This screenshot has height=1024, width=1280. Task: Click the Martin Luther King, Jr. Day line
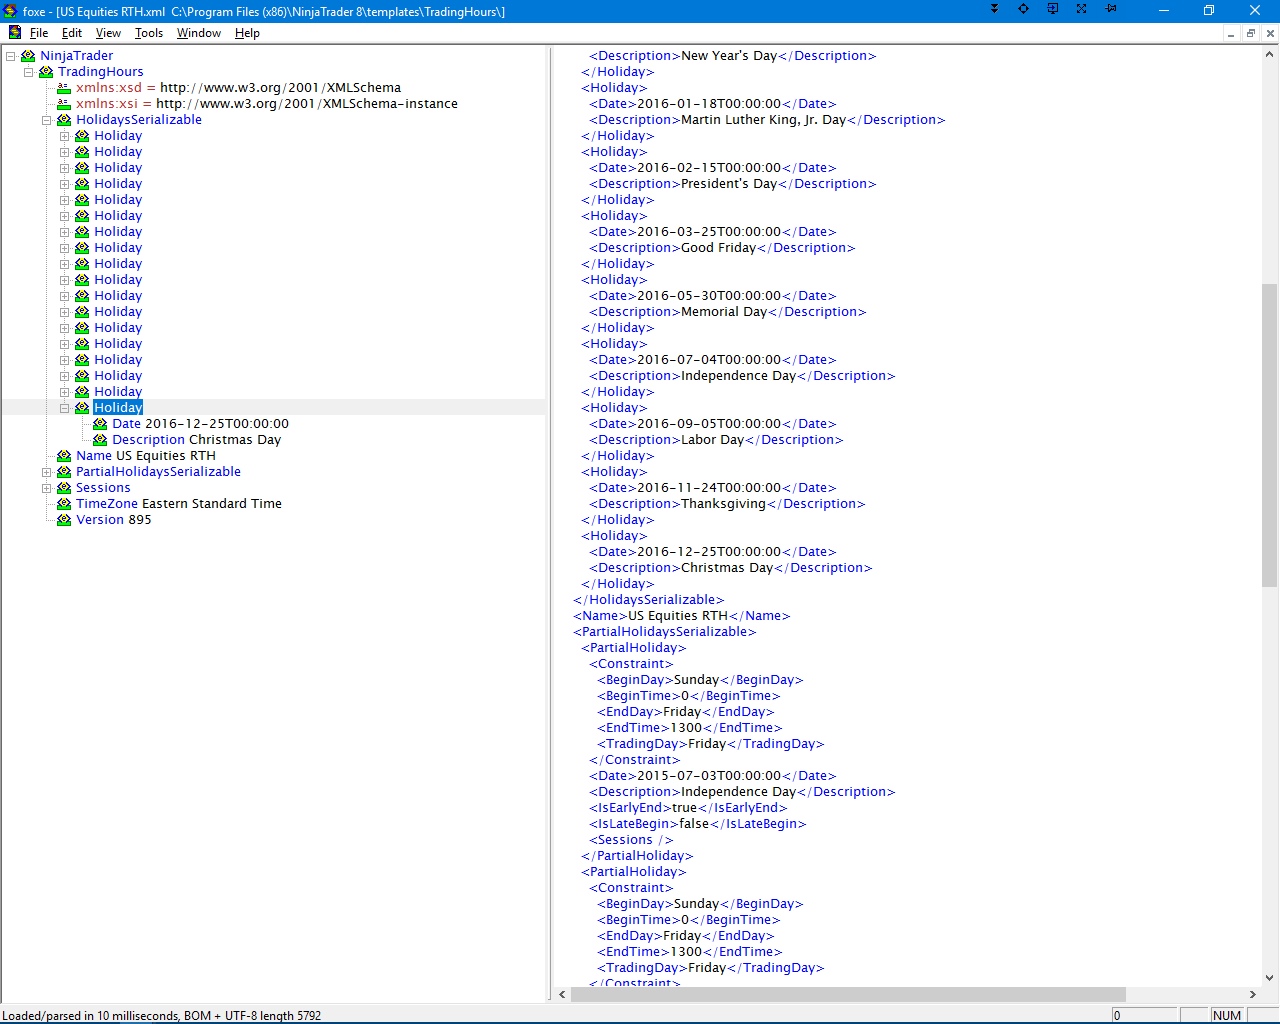click(x=767, y=120)
